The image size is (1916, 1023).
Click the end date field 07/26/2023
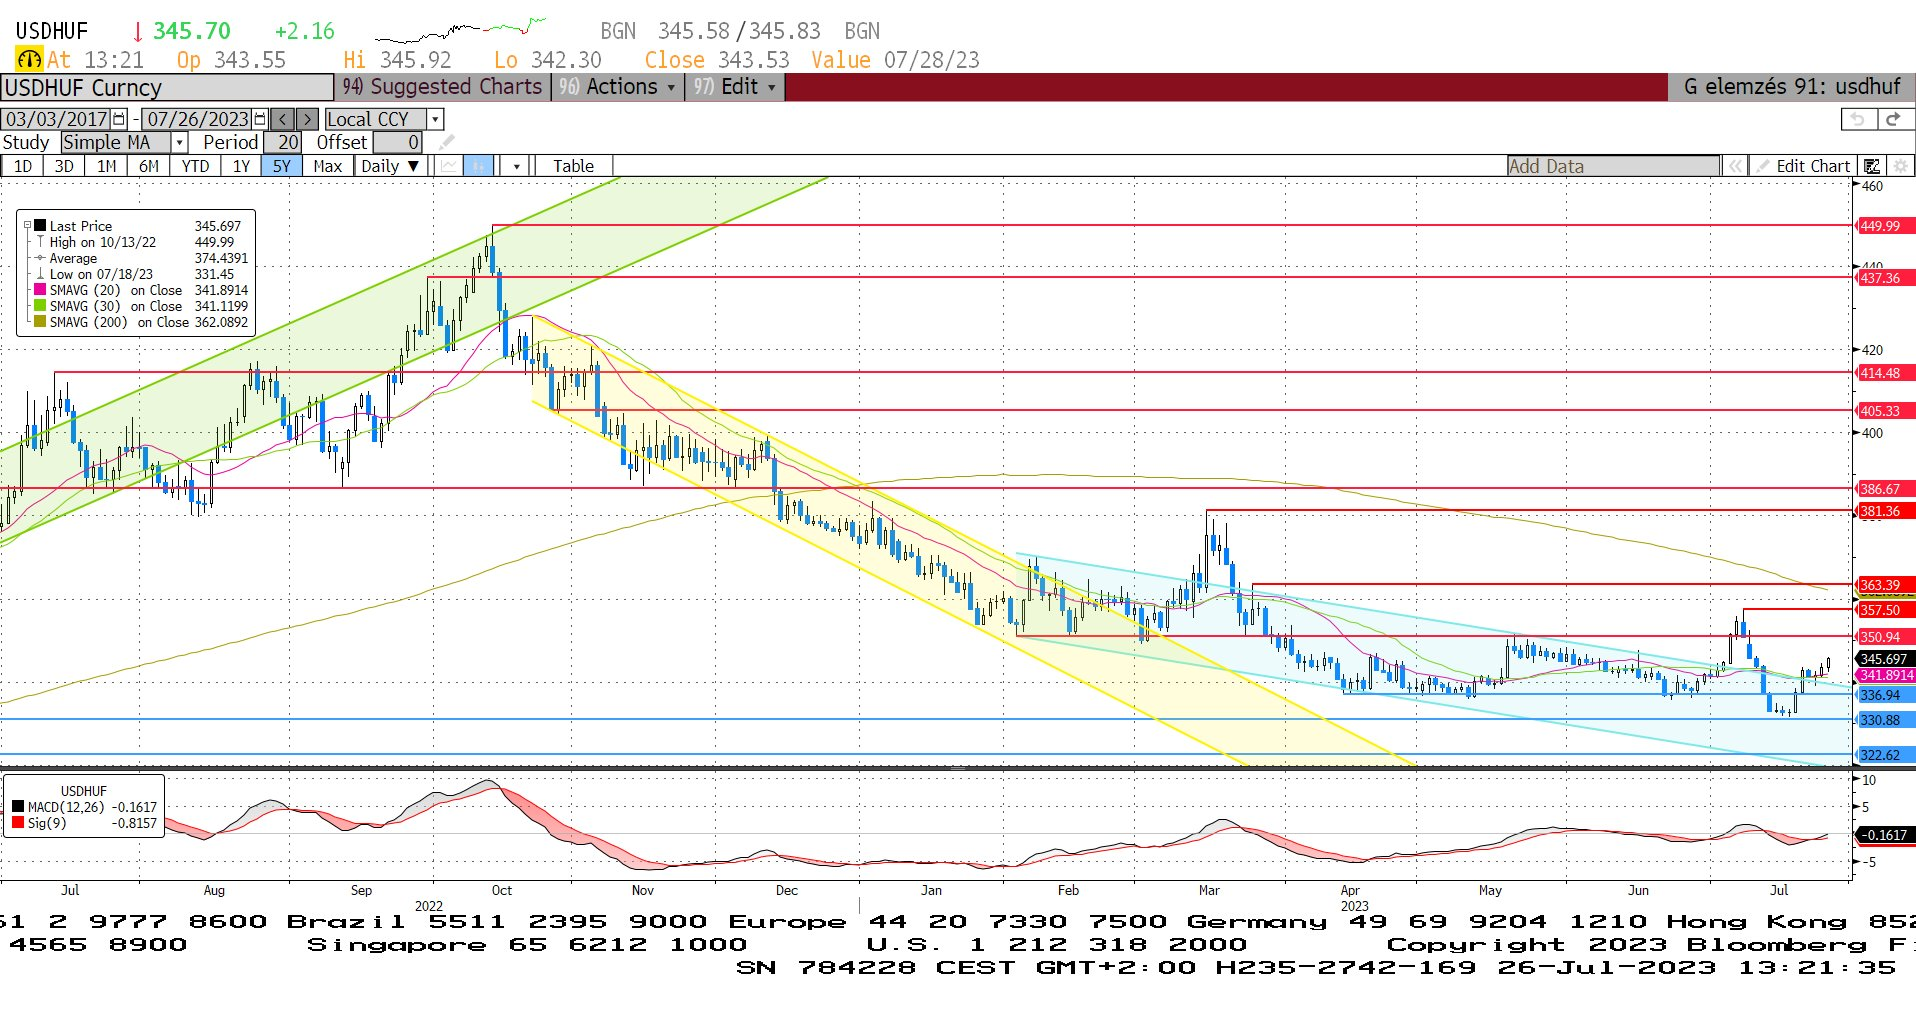(197, 119)
